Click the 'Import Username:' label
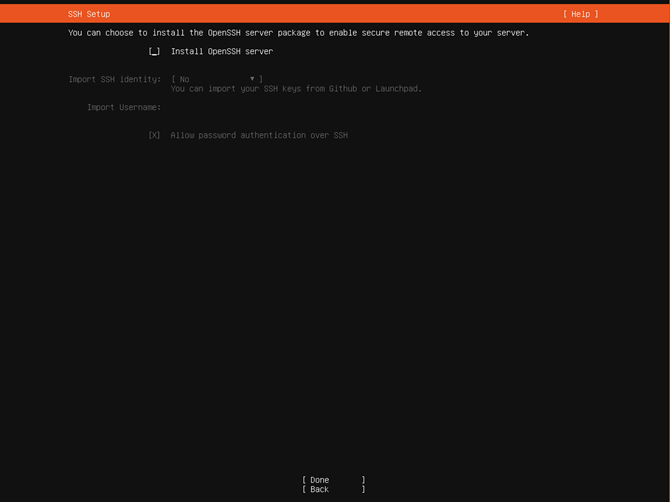670x502 pixels. pos(123,107)
